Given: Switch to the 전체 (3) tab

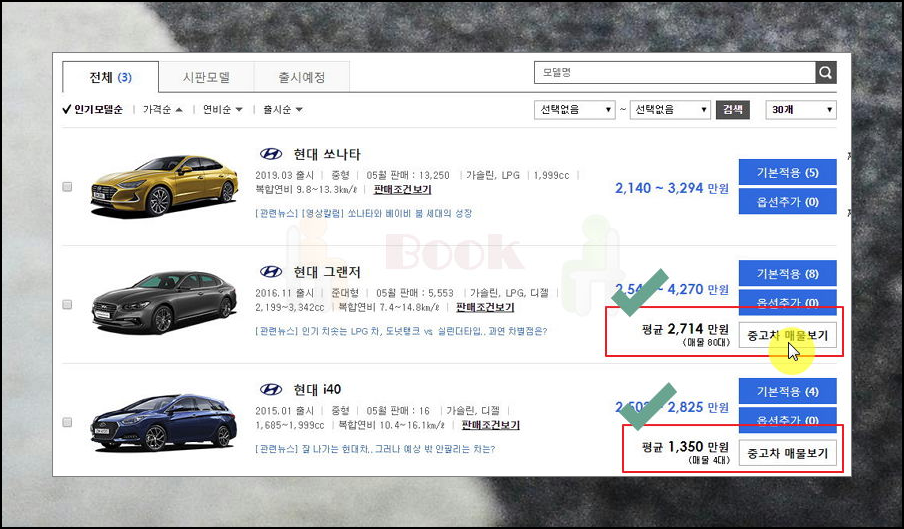Looking at the screenshot, I should (110, 77).
